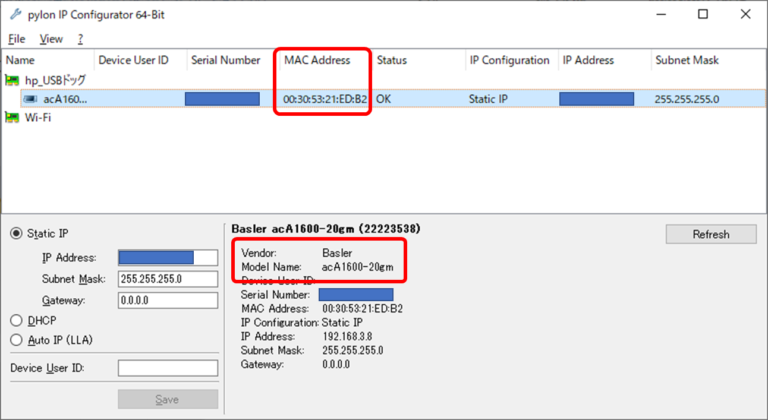Click the IP Configuration column header
The height and width of the screenshot is (420, 768).
(x=508, y=60)
